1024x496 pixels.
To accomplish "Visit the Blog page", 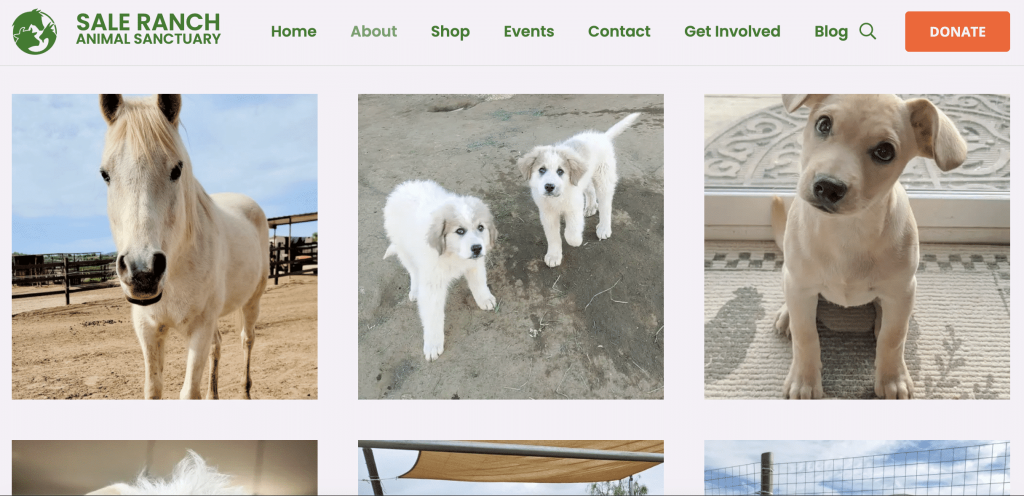I will [831, 32].
